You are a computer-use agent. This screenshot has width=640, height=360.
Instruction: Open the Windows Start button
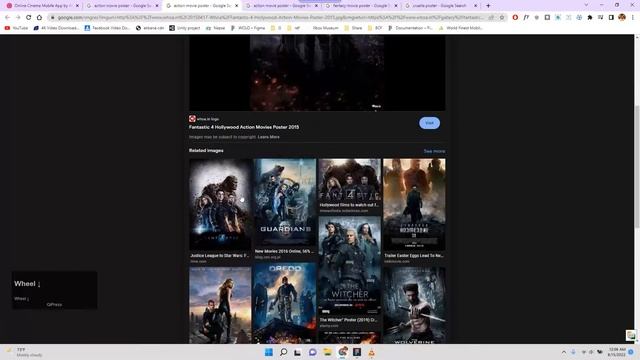pos(269,352)
